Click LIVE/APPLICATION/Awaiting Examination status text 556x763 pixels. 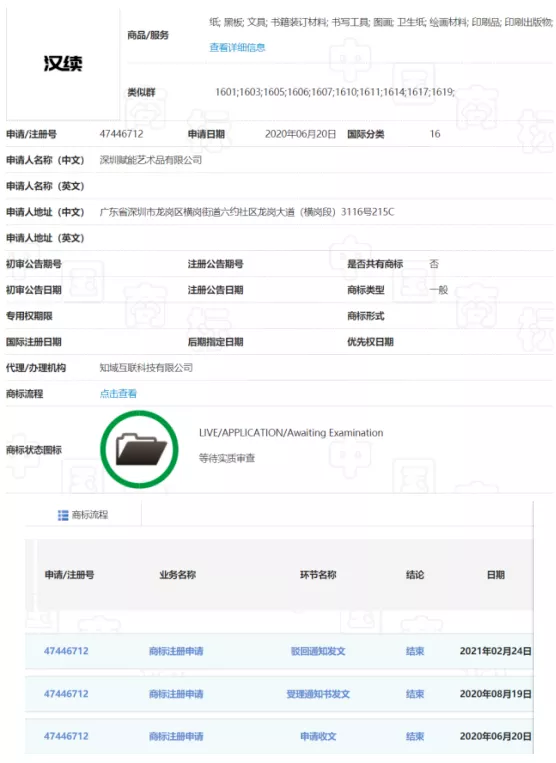pos(291,433)
